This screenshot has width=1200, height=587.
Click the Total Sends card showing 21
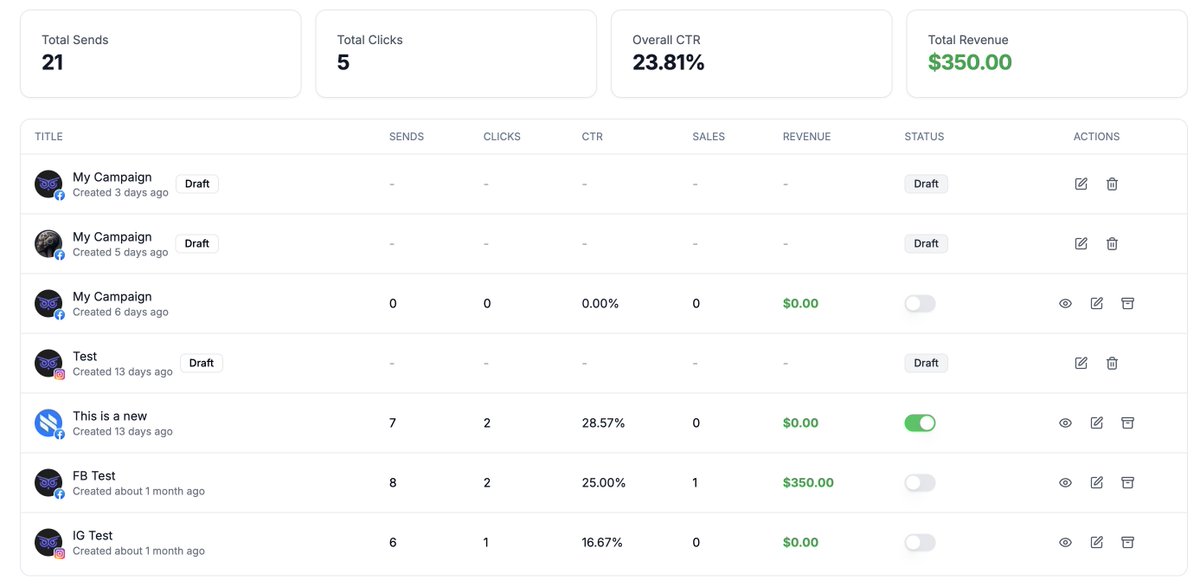click(x=161, y=54)
